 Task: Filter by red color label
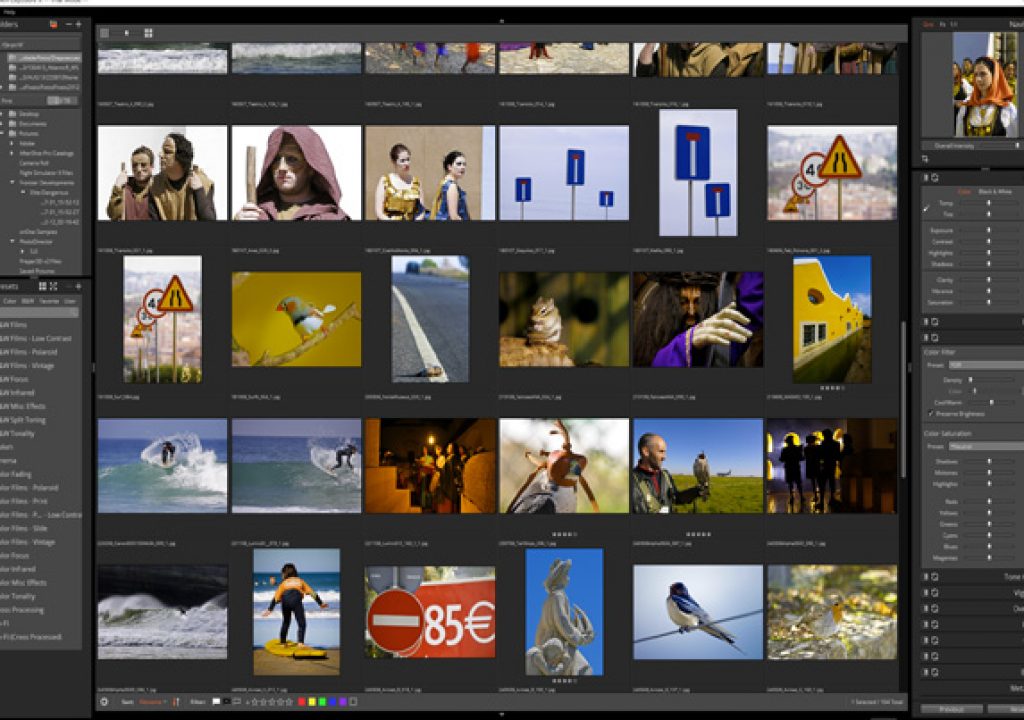301,702
